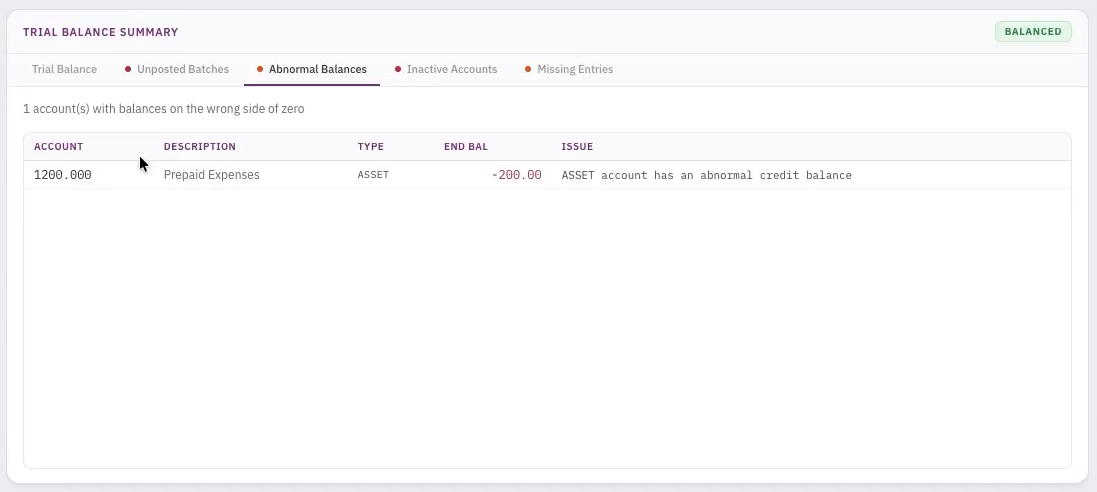1097x492 pixels.
Task: Switch to the Trial Balance tab
Action: coord(64,70)
